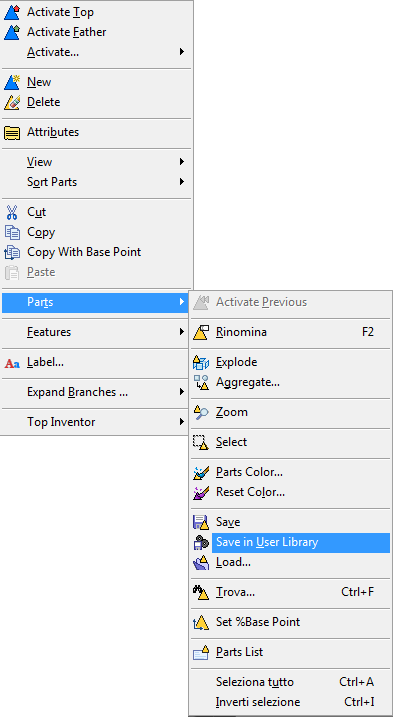Click the Cut scissors icon
This screenshot has height=717, width=393.
tap(12, 212)
